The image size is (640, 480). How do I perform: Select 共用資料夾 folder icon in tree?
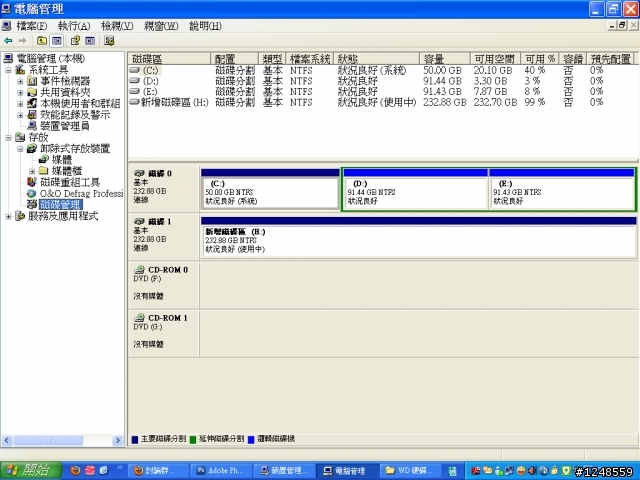(x=32, y=92)
